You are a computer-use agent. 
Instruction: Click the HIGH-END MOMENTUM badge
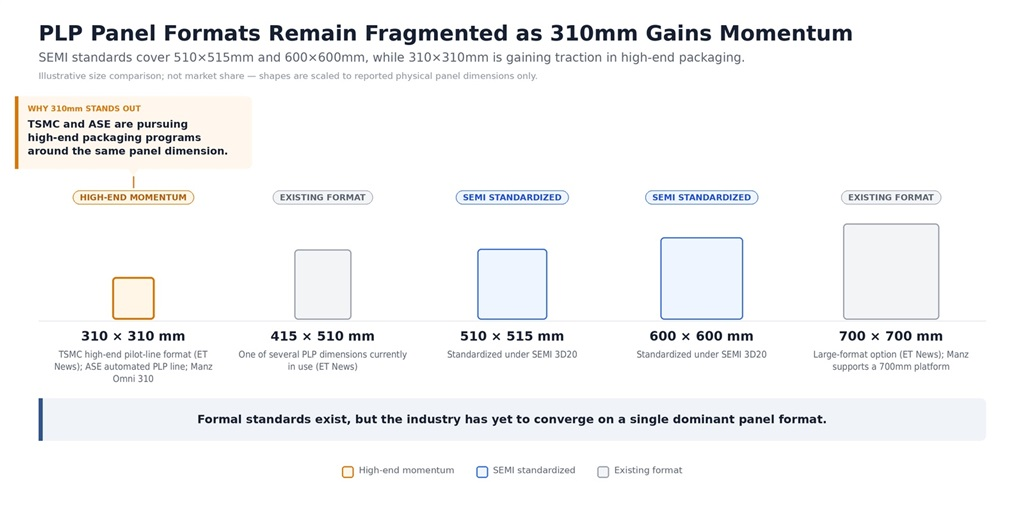point(133,197)
